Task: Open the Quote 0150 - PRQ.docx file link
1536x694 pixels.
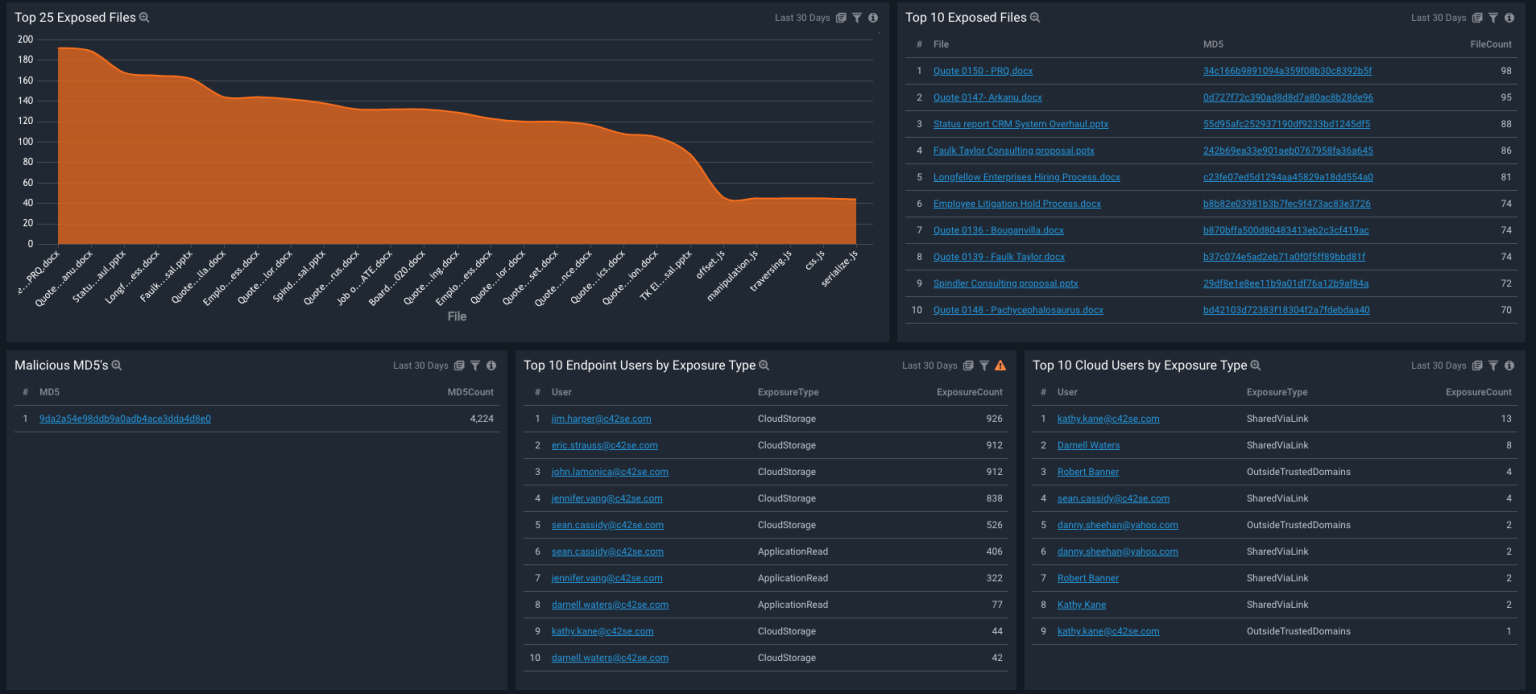Action: [982, 71]
